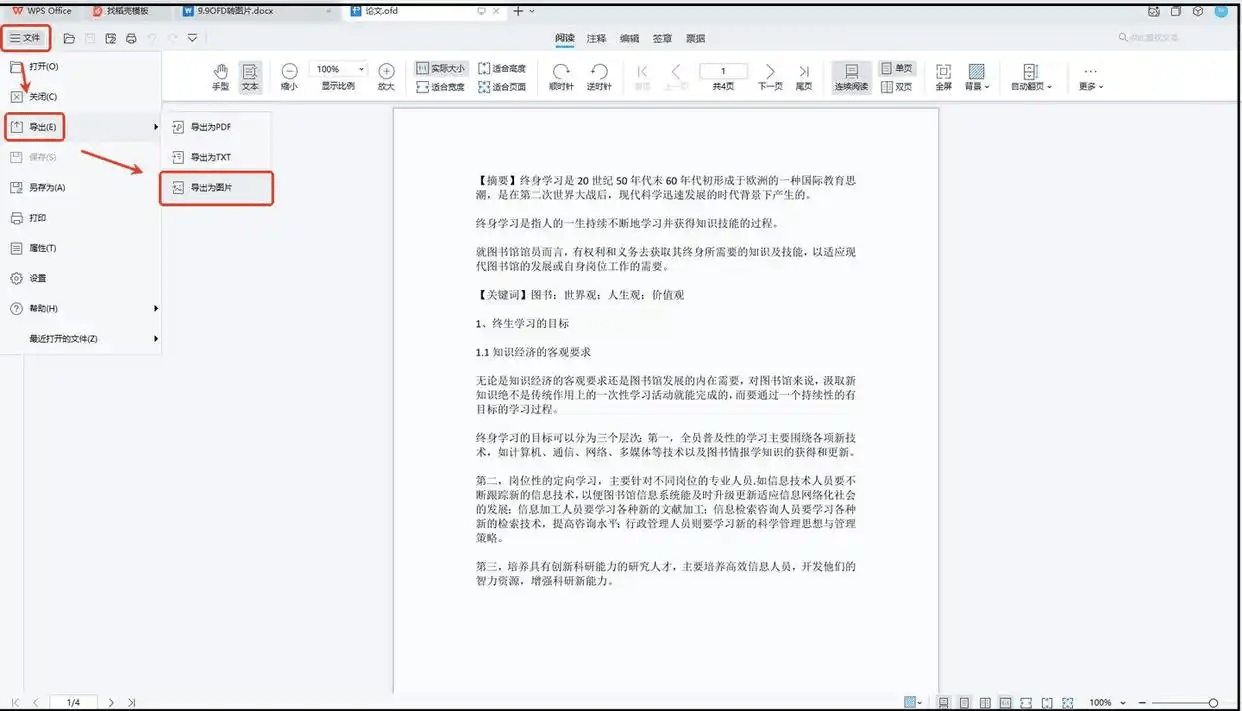
Task: Open the zoom ratio 100% dropdown
Action: (x=360, y=69)
